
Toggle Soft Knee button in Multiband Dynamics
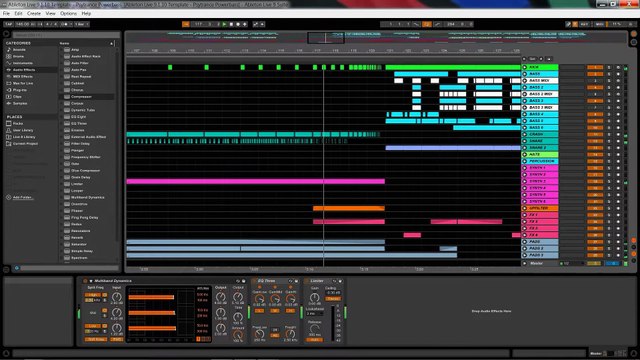coord(96,339)
